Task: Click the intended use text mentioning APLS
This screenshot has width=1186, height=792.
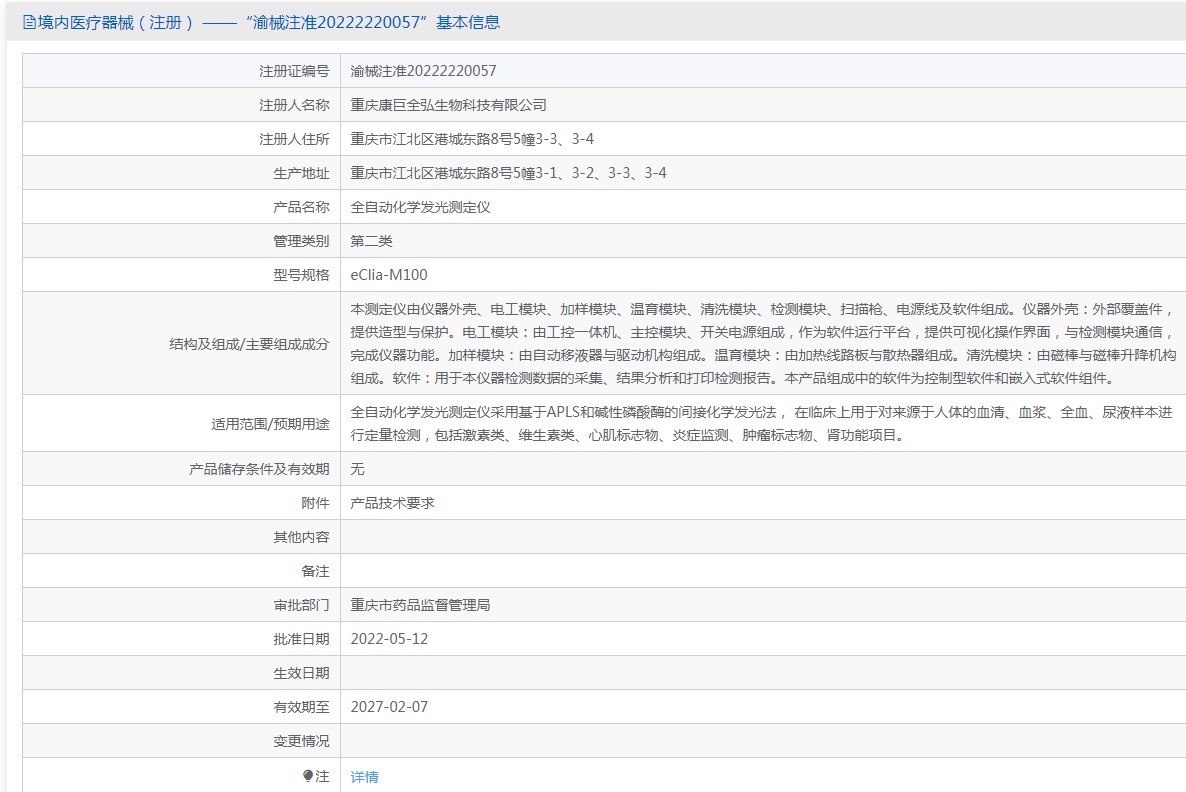Action: (761, 424)
